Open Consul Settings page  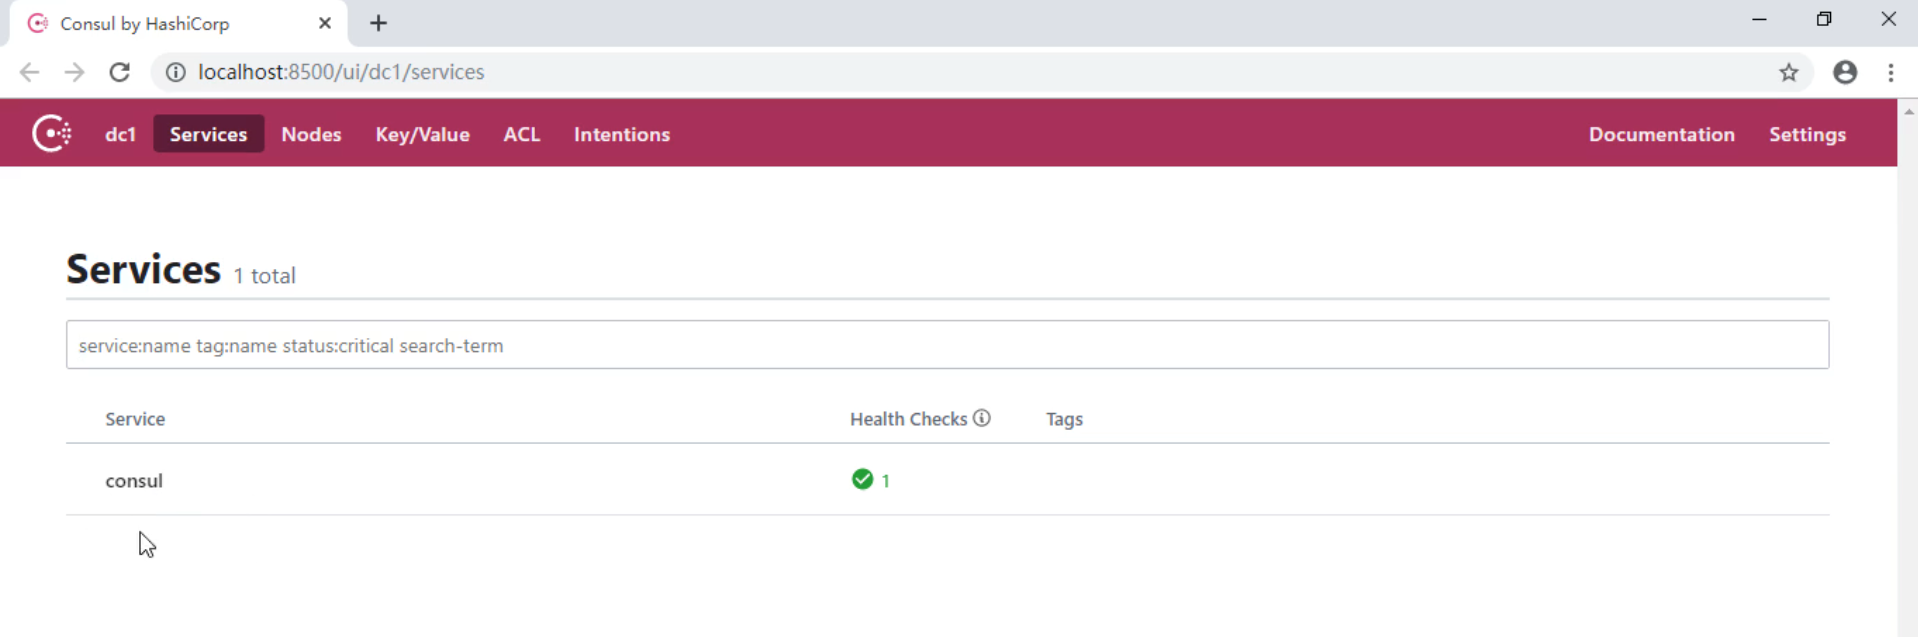click(1807, 134)
